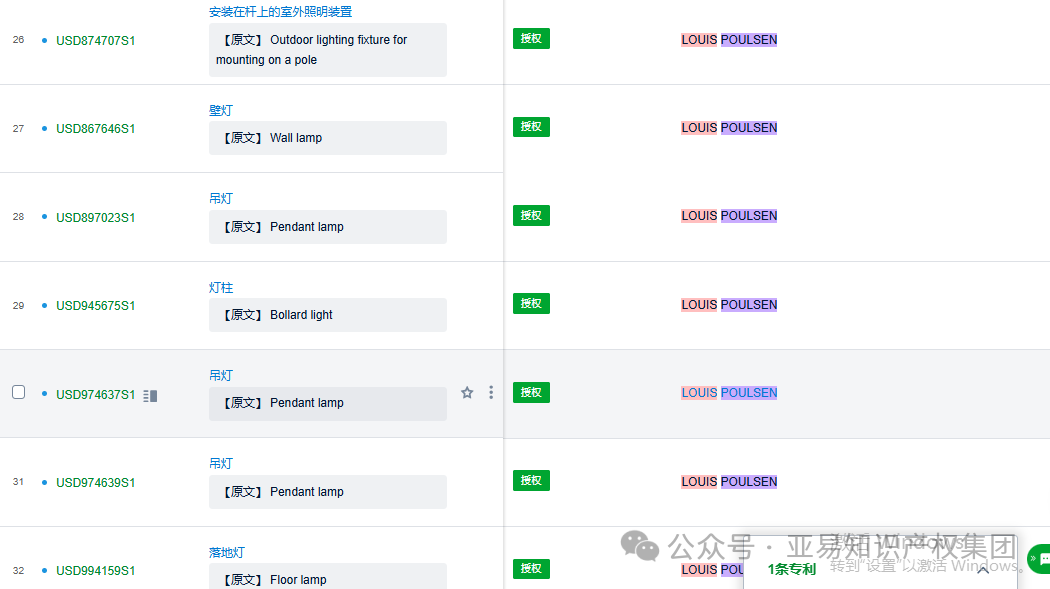Open the 灯柱 Bollard light title
1050x589 pixels.
221,288
